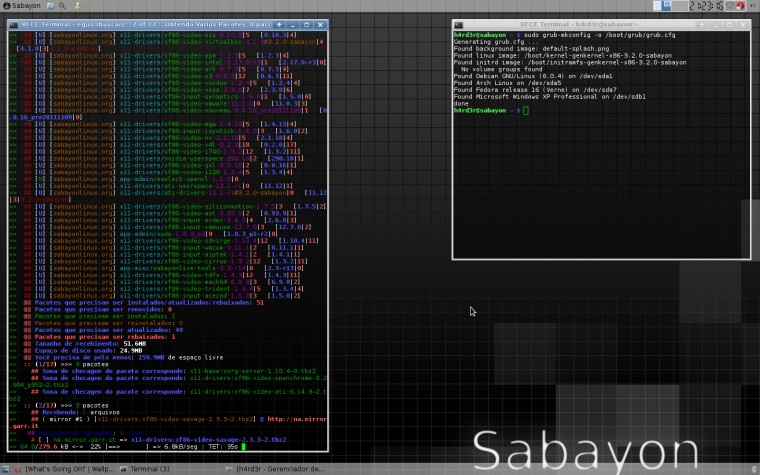Click the file manager icon beside h4rd3r taskbar entry

coord(229,469)
